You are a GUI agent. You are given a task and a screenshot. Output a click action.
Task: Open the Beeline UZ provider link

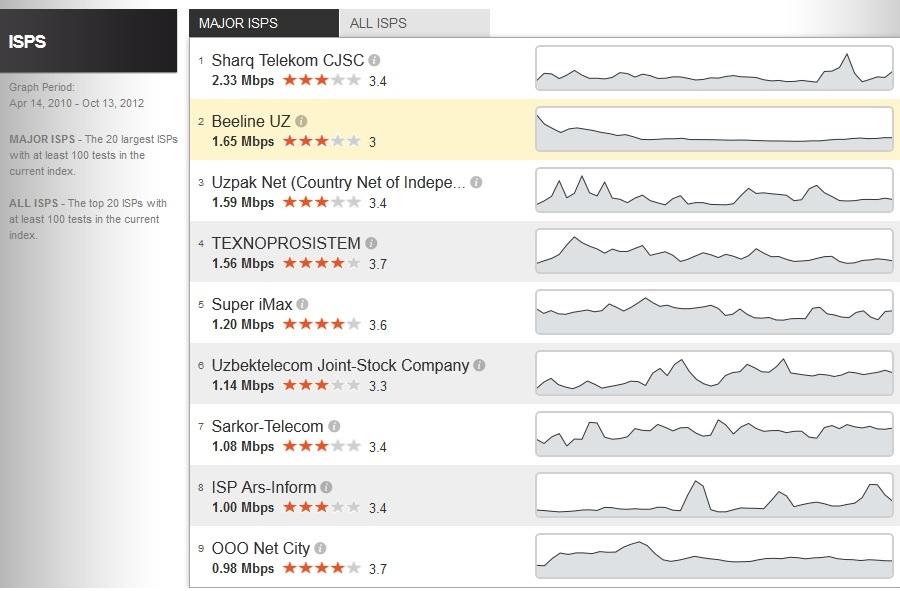point(251,121)
